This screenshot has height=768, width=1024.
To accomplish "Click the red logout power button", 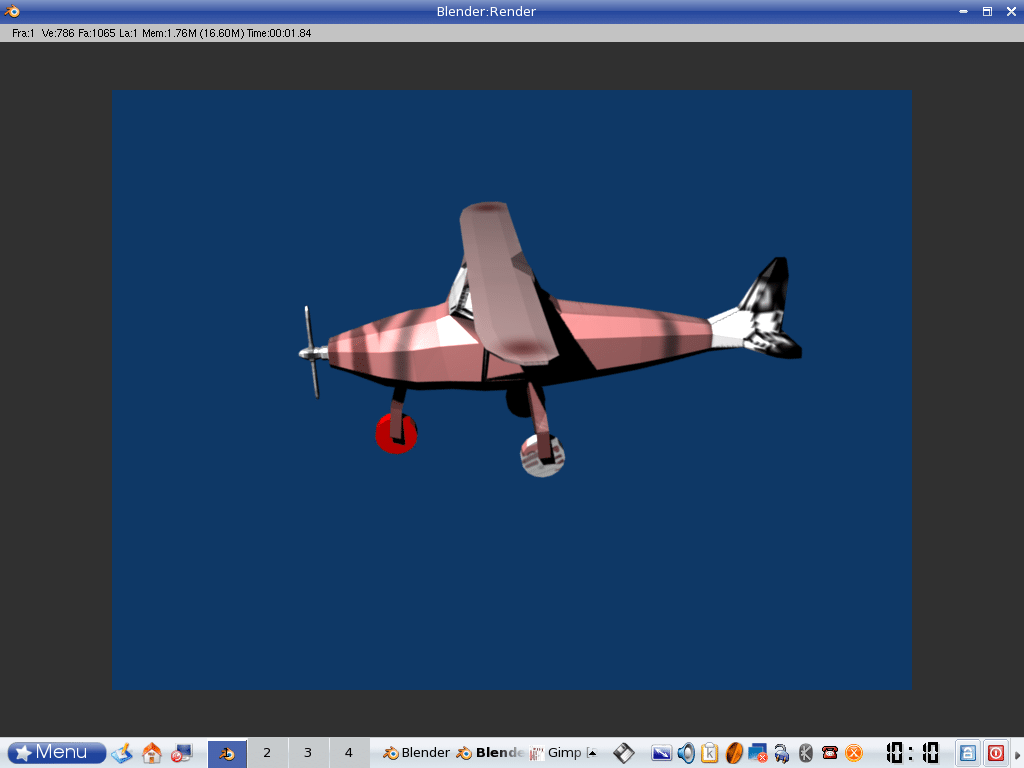I will pyautogui.click(x=996, y=753).
